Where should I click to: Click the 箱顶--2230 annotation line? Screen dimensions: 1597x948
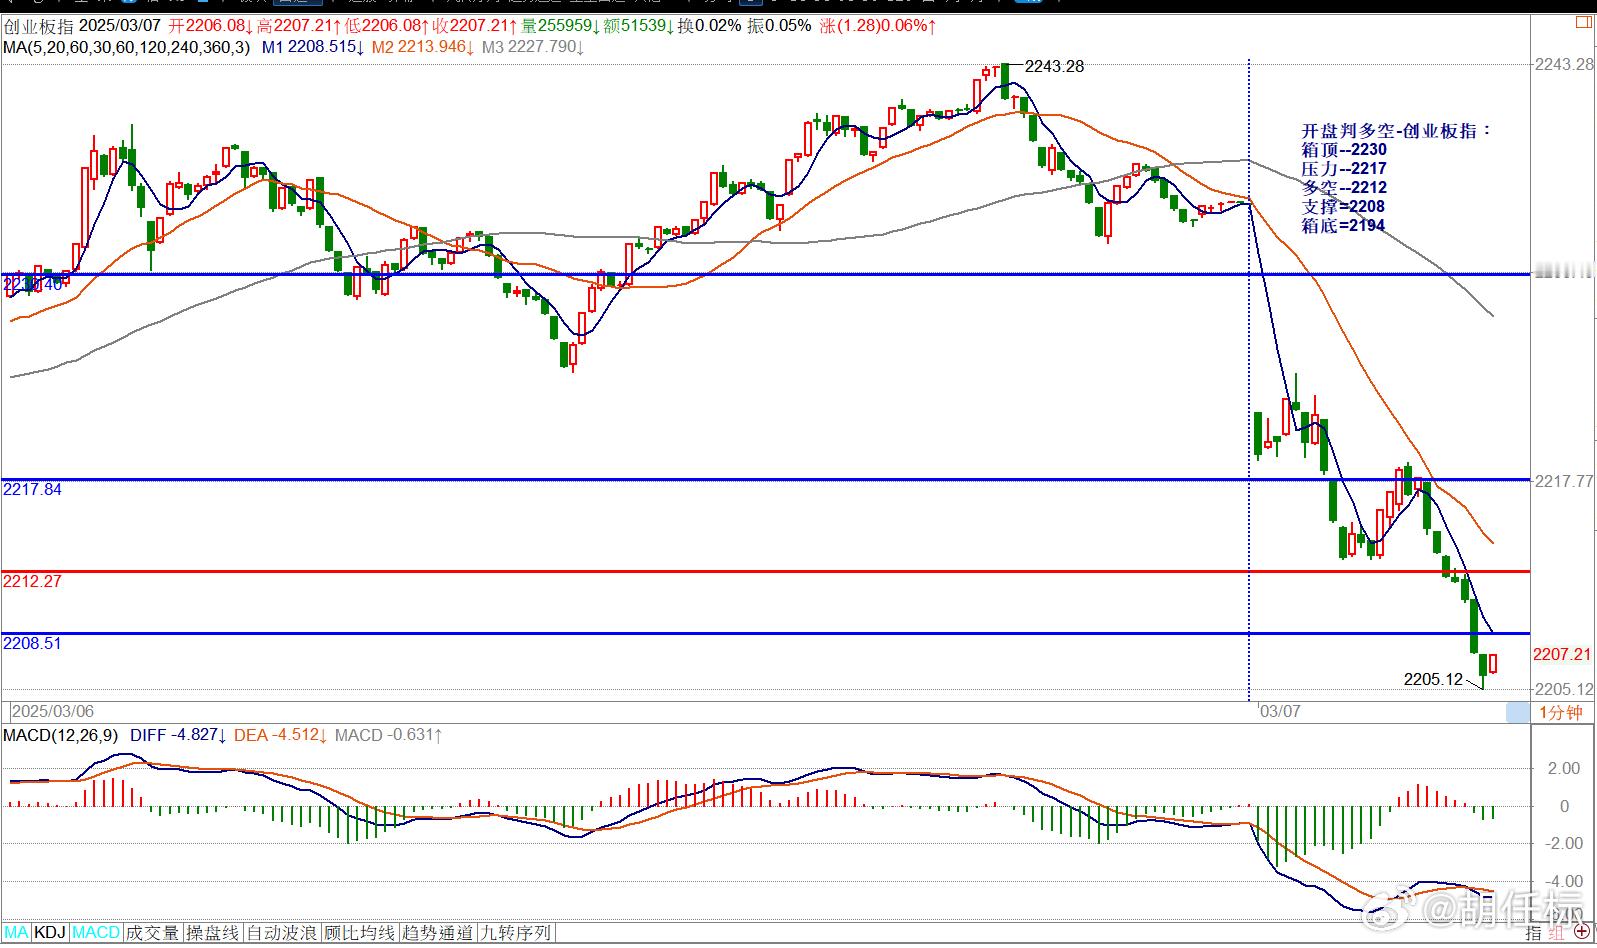[x=1344, y=150]
